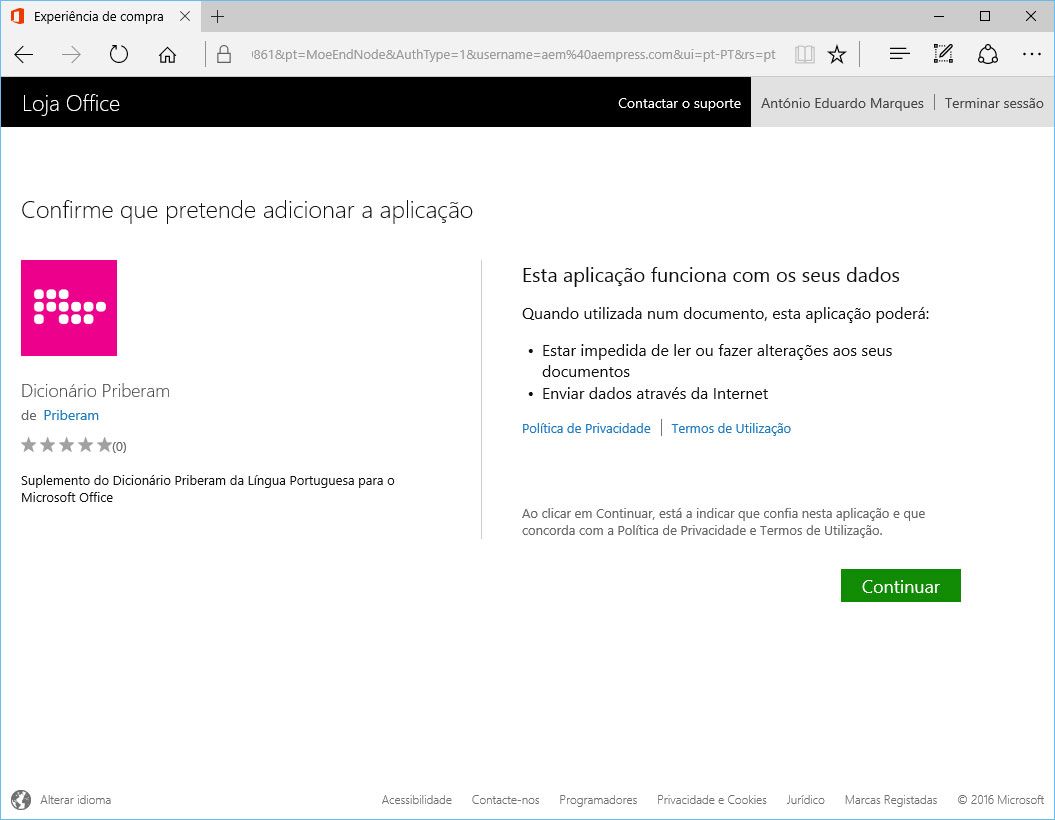Go to the browser home page icon

(x=167, y=55)
